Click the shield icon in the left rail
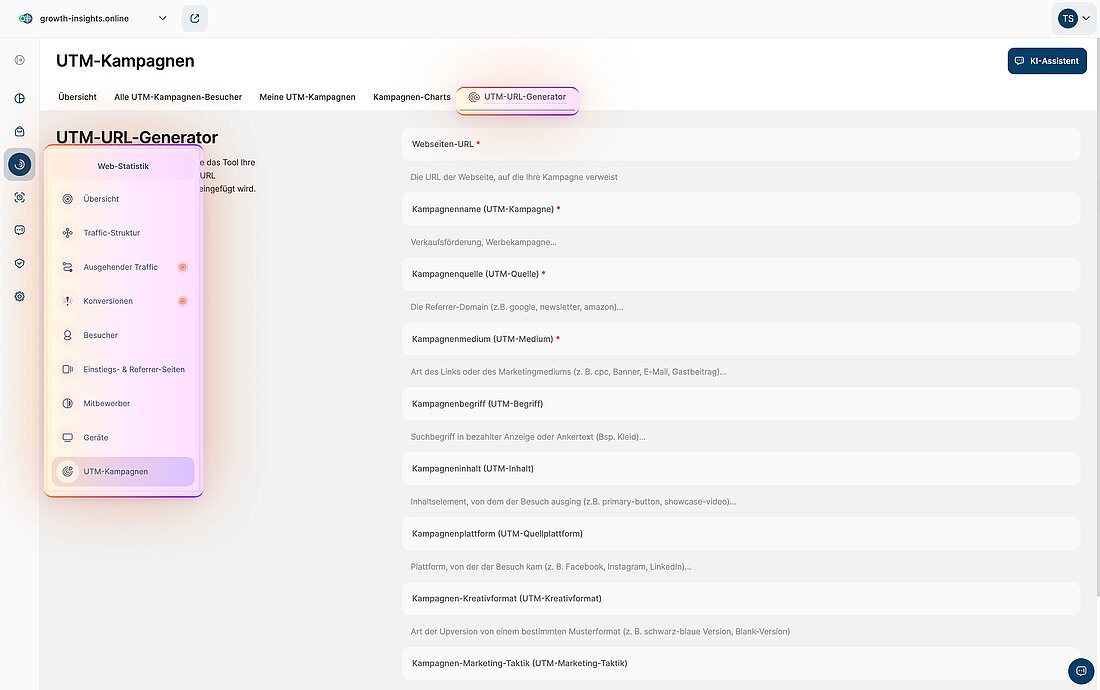 (19, 263)
